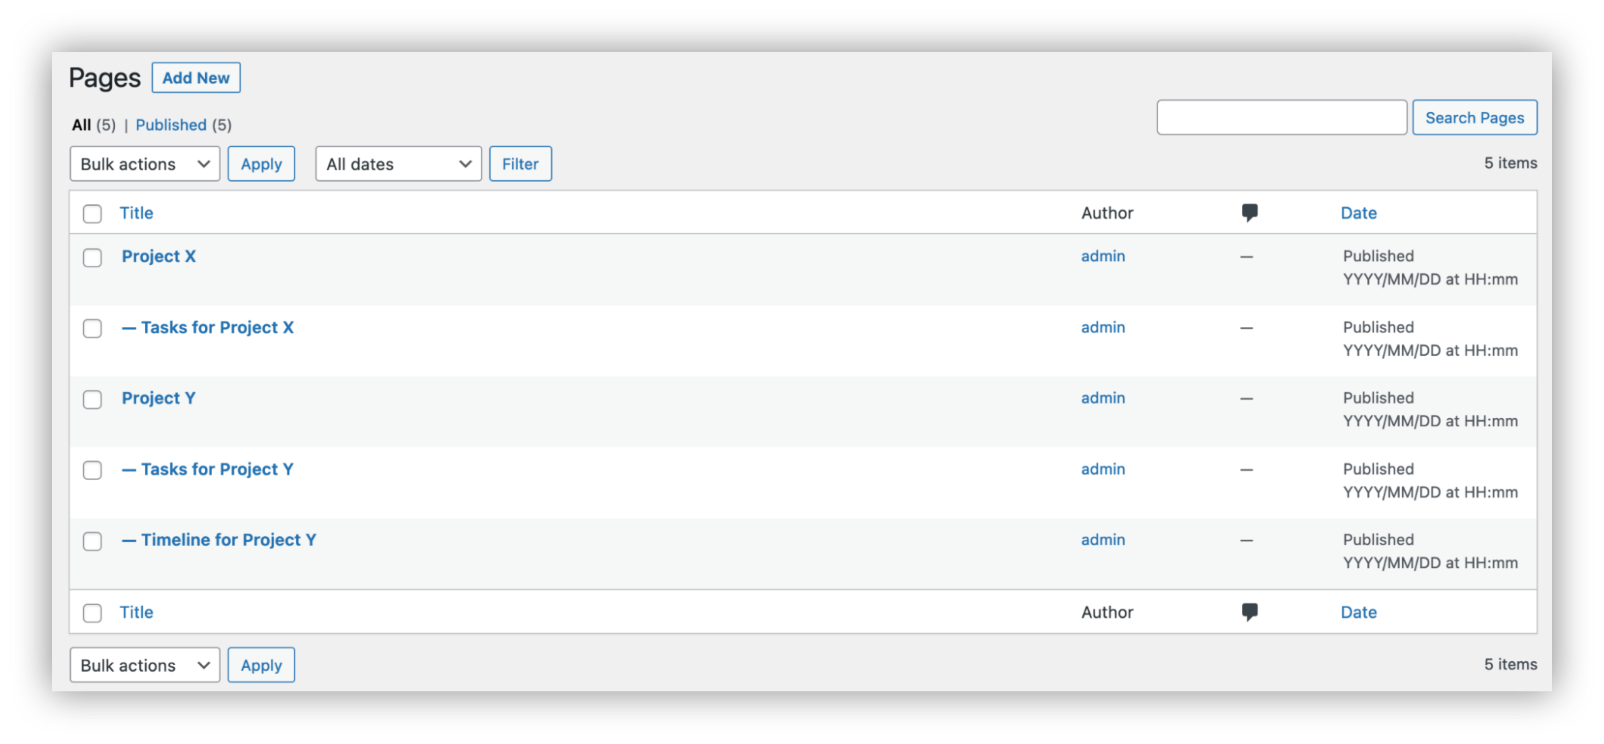The height and width of the screenshot is (744, 1604).
Task: Tick the Timeline for Project Y checkbox
Action: [x=93, y=541]
